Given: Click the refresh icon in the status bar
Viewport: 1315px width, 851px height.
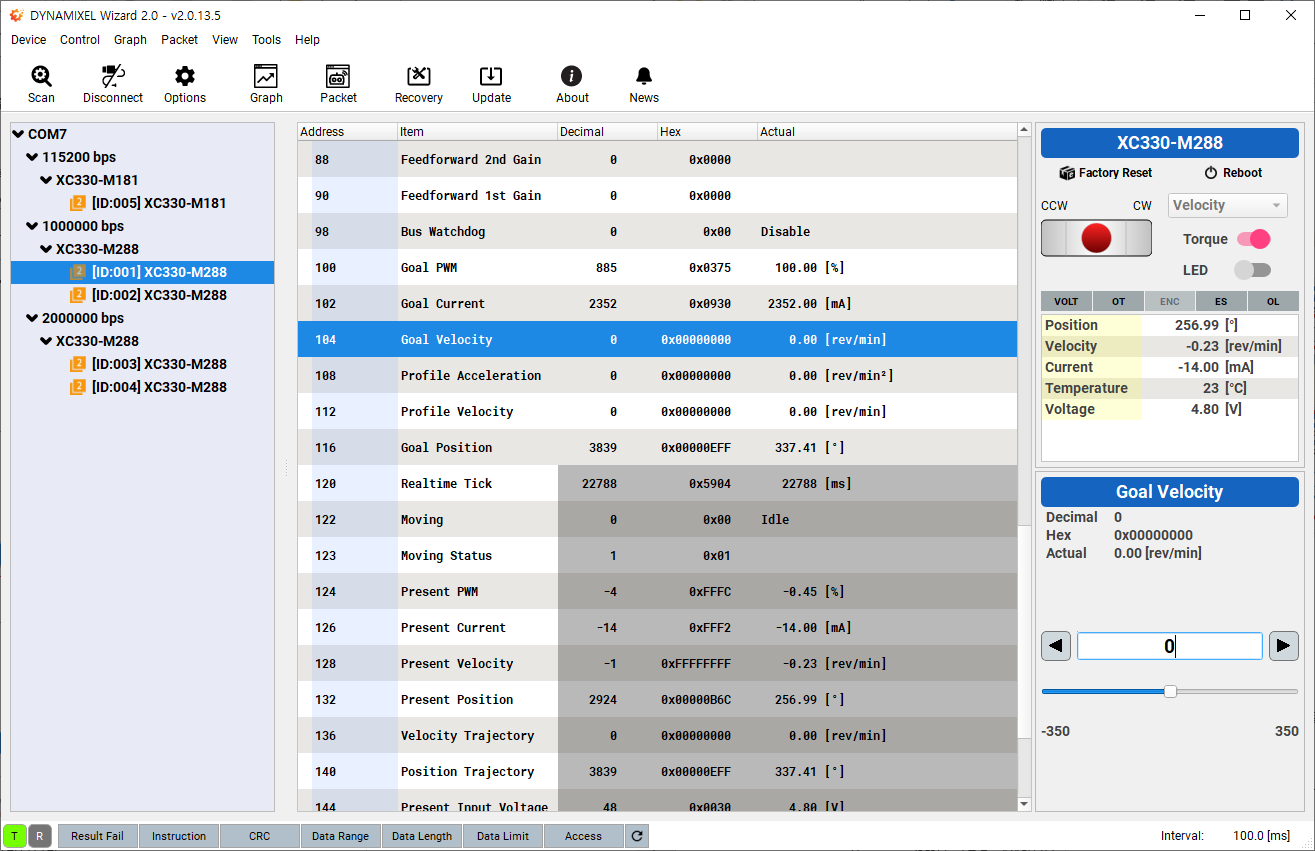Looking at the screenshot, I should tap(638, 836).
